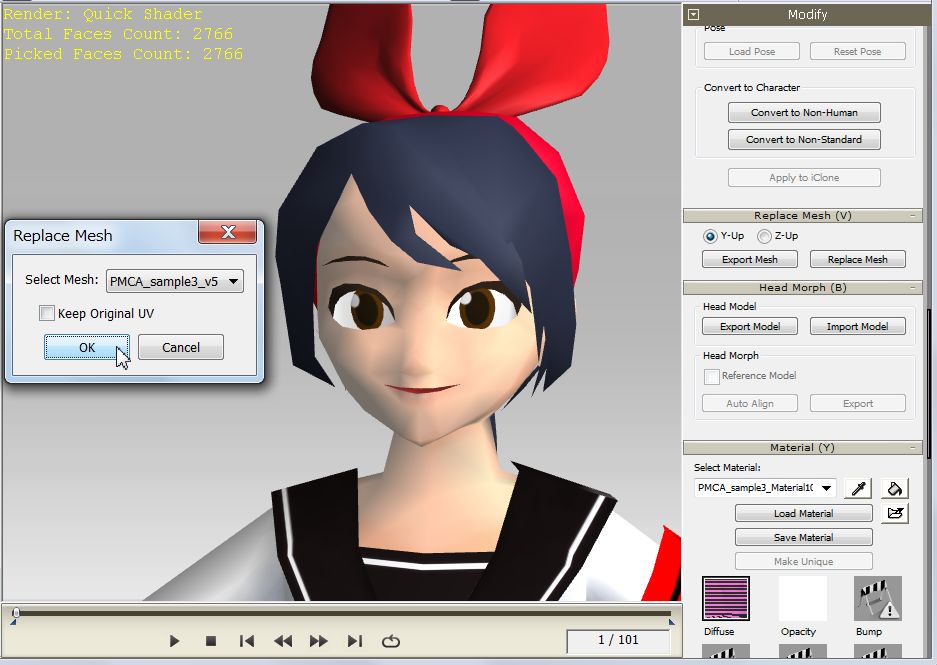Click the 'Render: Quick Shader' text
Image resolution: width=937 pixels, height=665 pixels.
coord(103,14)
